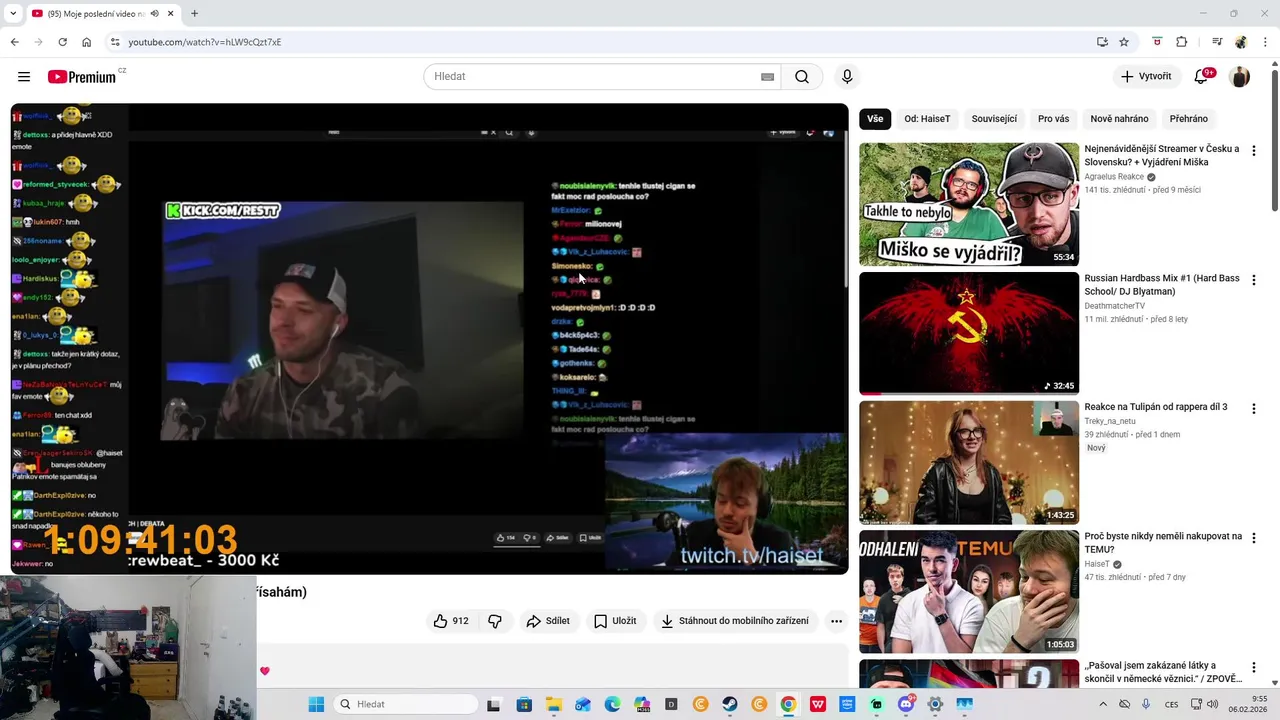Open the Chrome three-dot menu
Viewport: 1280px width, 720px height.
point(1265,42)
